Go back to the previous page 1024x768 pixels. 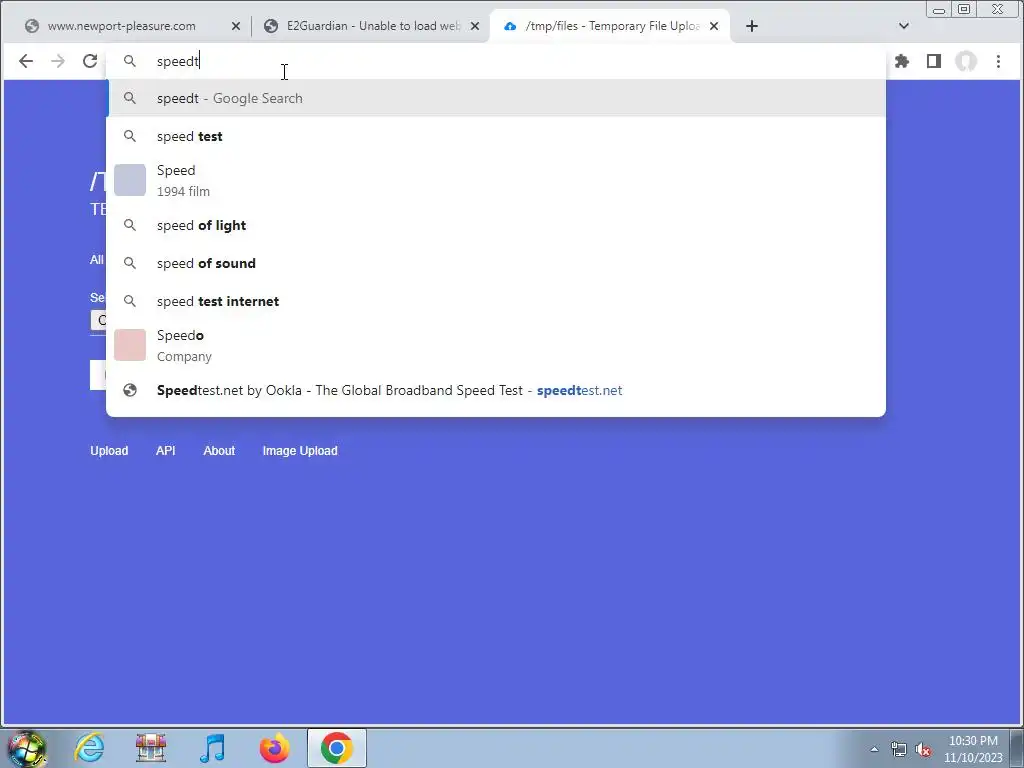(x=25, y=61)
